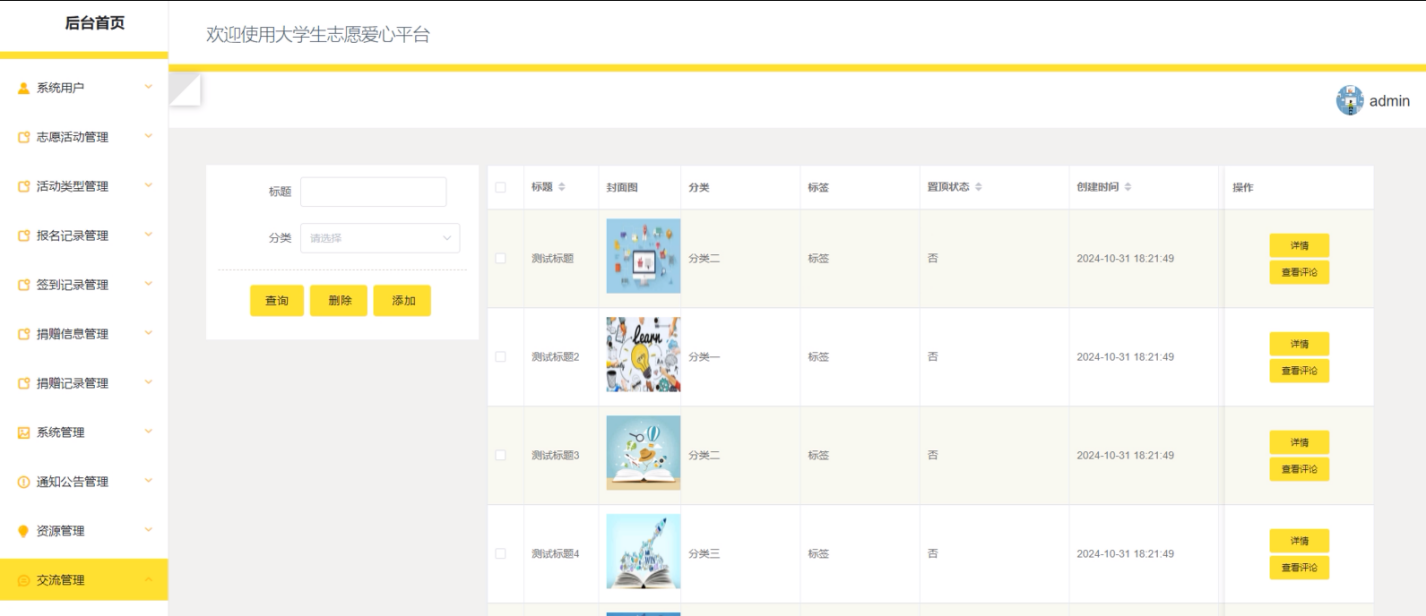Click the 系统用户 person icon

click(x=24, y=88)
